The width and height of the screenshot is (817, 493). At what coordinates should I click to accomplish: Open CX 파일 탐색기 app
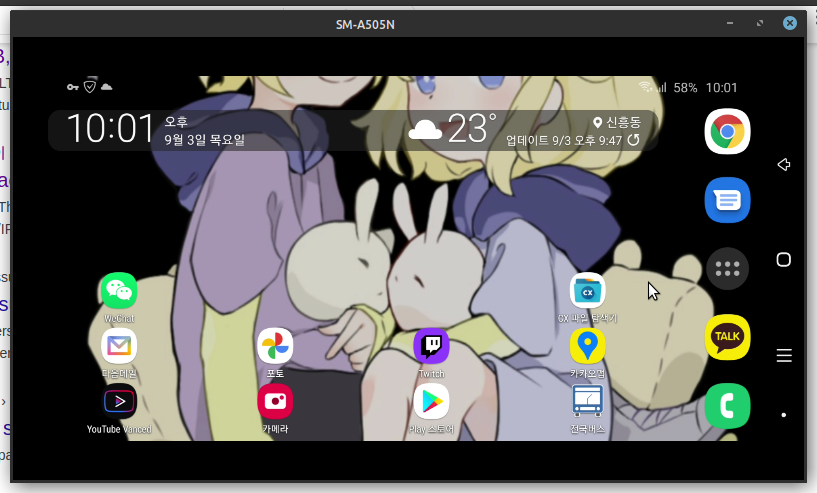click(588, 290)
